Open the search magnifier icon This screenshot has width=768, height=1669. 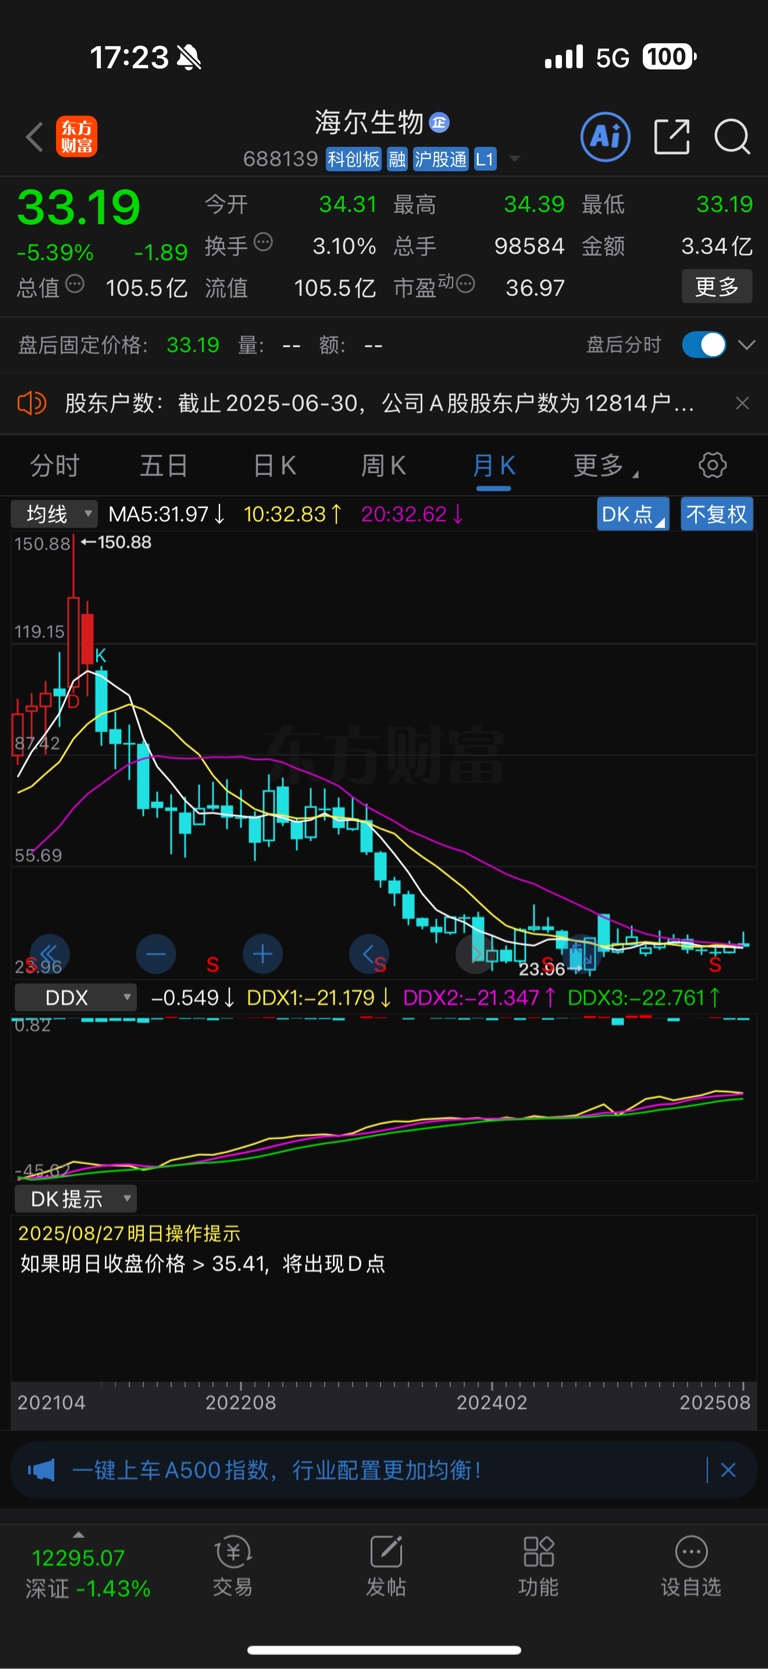732,136
